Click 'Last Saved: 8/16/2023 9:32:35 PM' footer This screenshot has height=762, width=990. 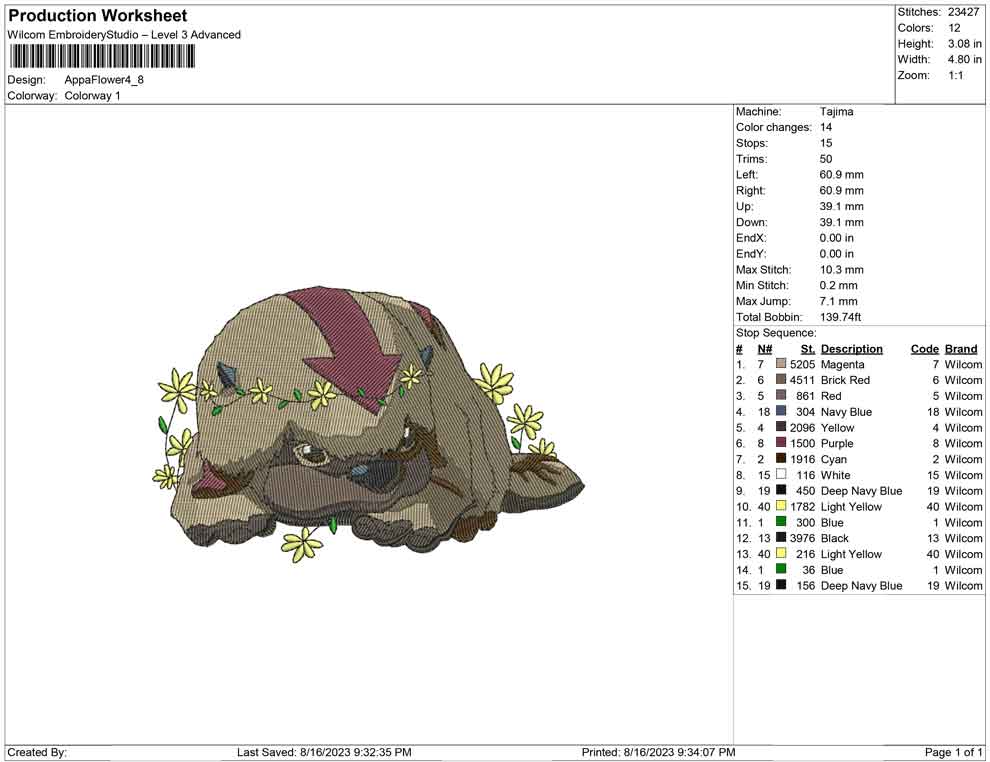click(324, 752)
